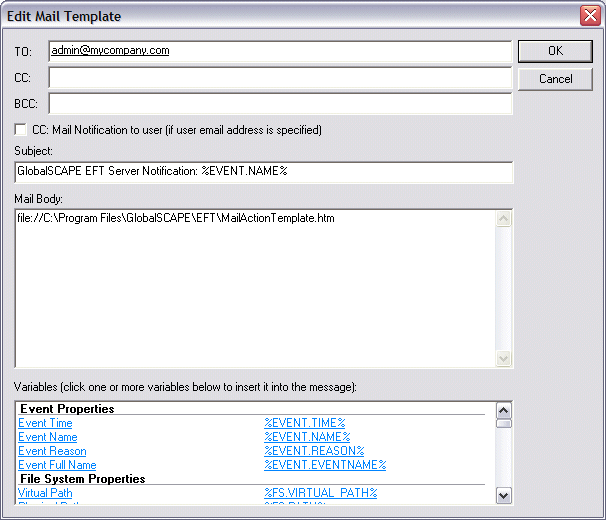Insert the Event Name variable link

(48, 437)
